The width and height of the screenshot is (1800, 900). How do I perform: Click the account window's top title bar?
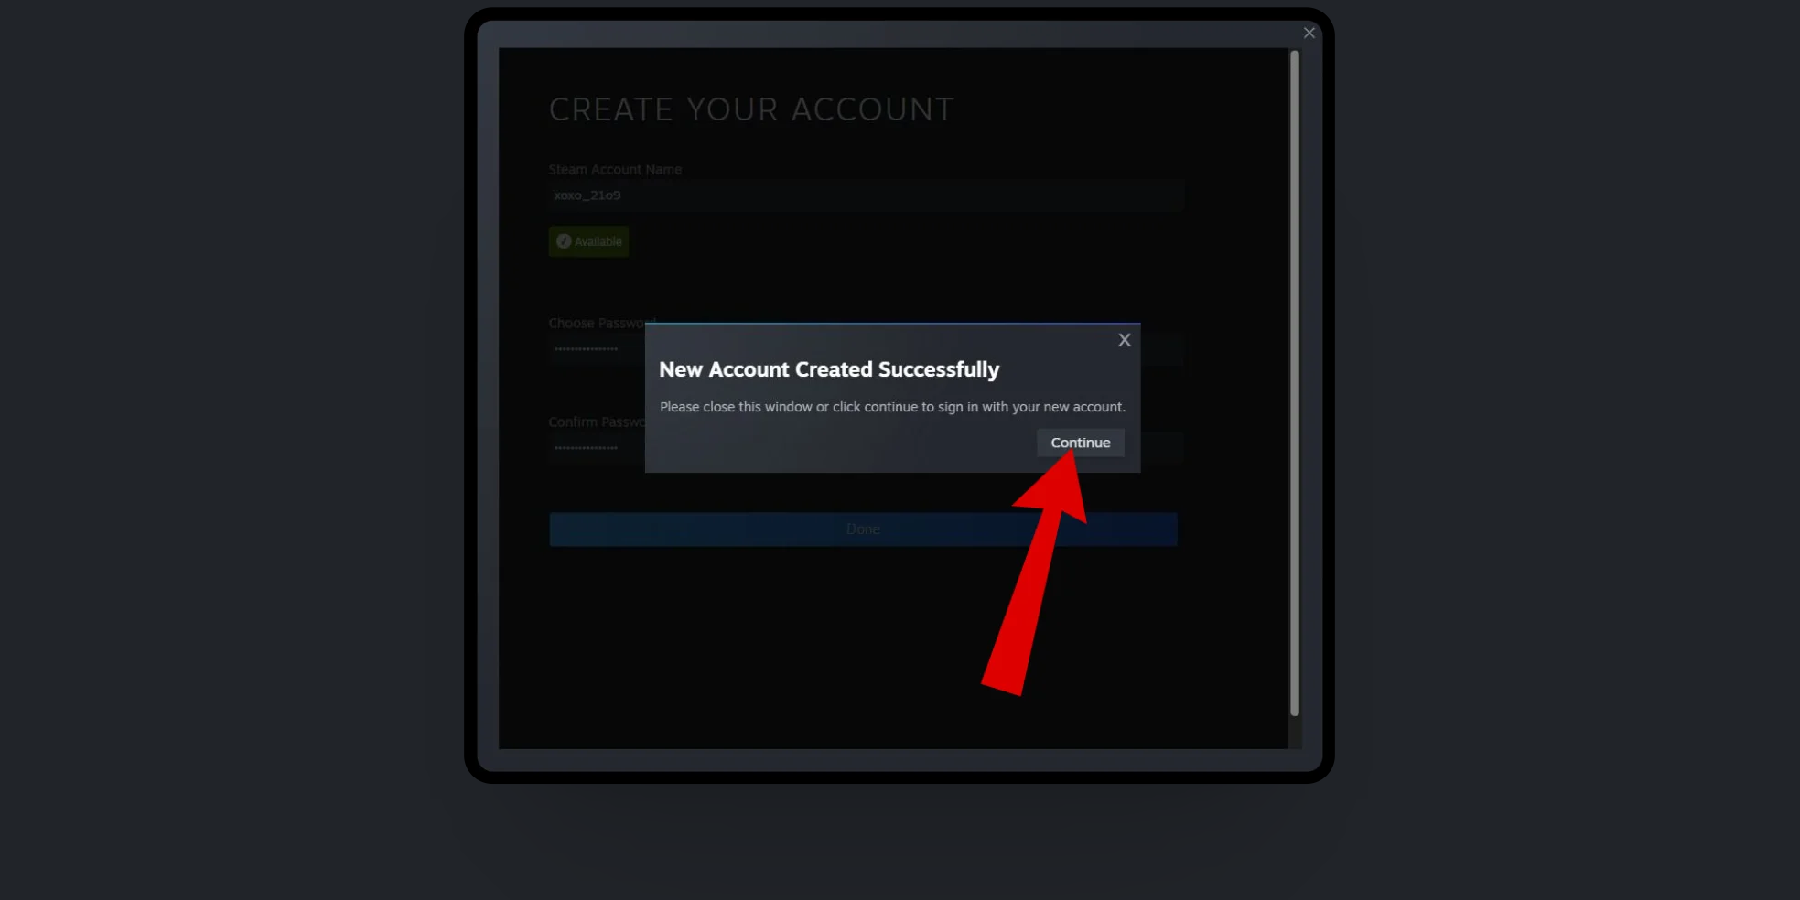[x=890, y=34]
